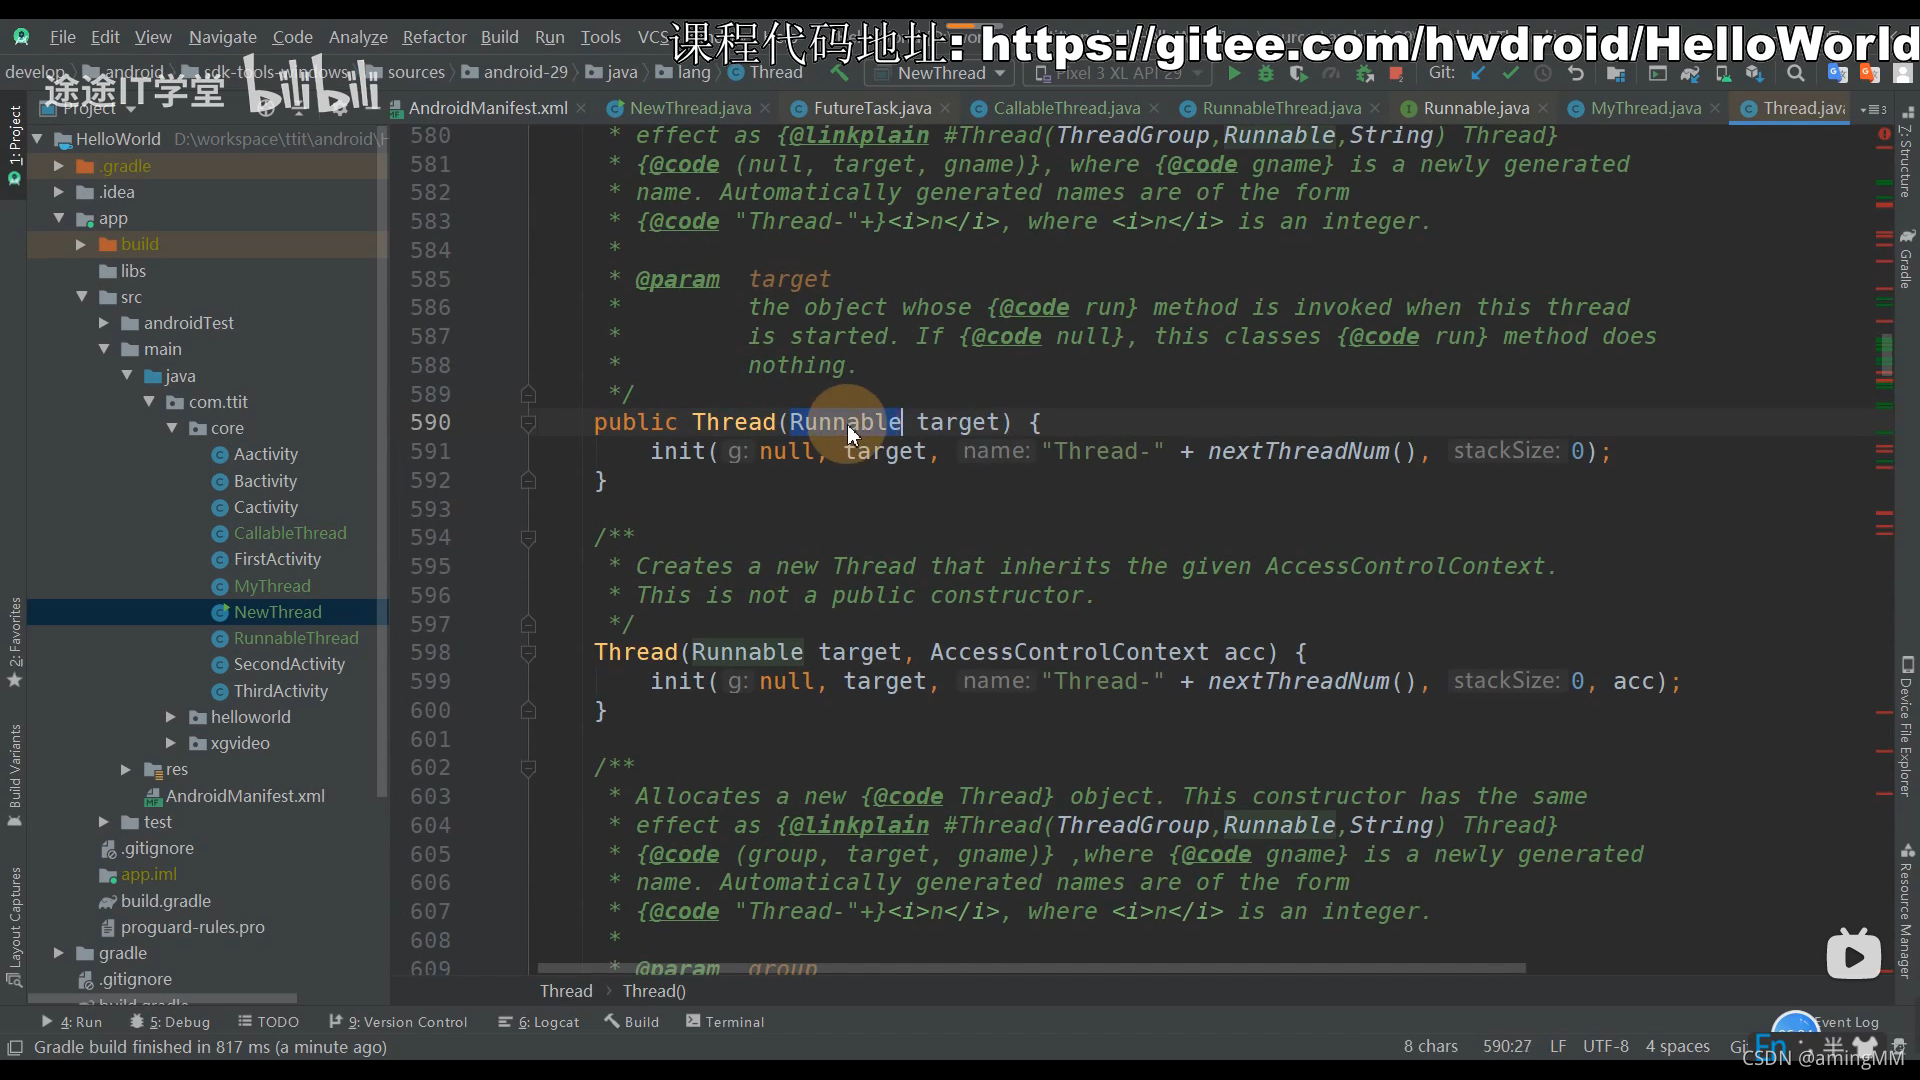Select FirstActivity in project tree
Screen dimensions: 1920x1080
(277, 559)
